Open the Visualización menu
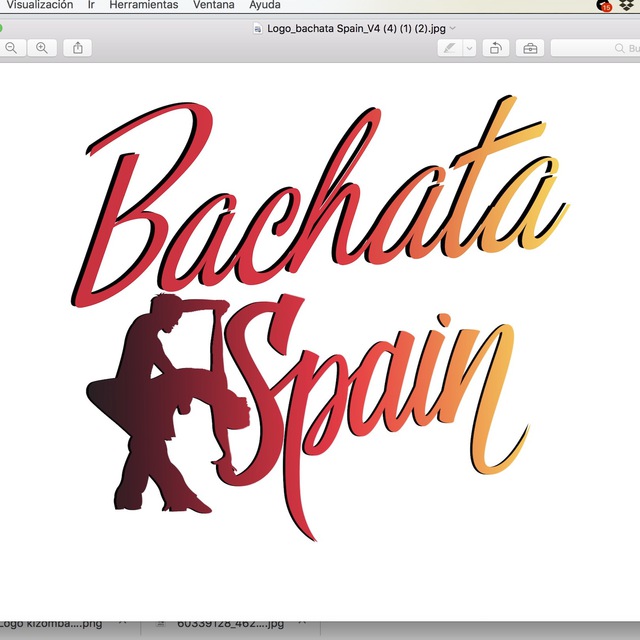 click(40, 5)
